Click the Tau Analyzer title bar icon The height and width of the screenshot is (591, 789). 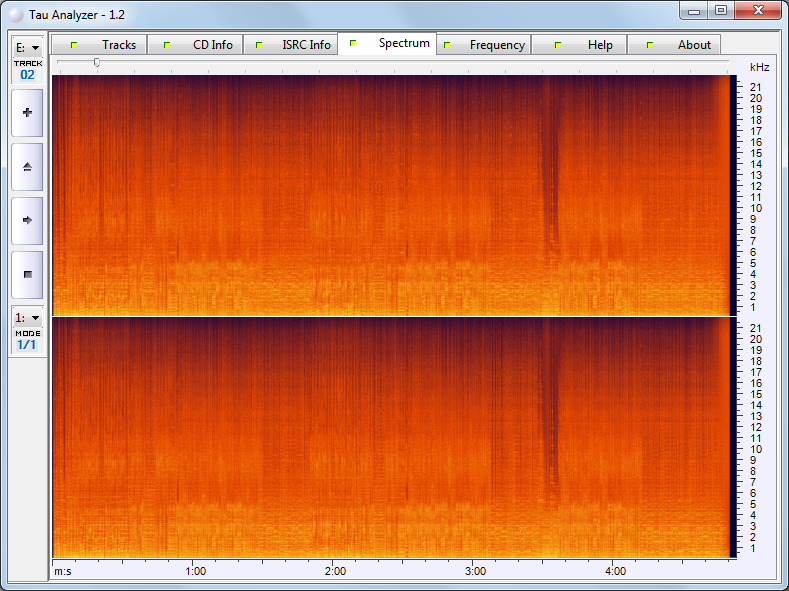coord(16,15)
